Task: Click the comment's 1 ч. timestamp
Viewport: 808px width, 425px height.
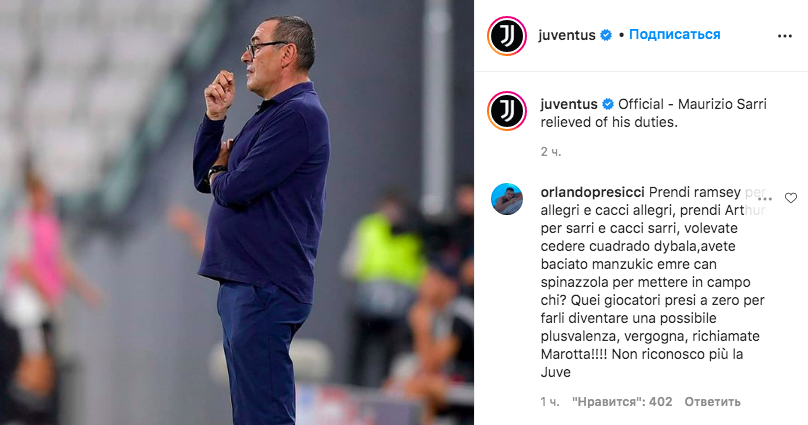Action: coord(550,402)
